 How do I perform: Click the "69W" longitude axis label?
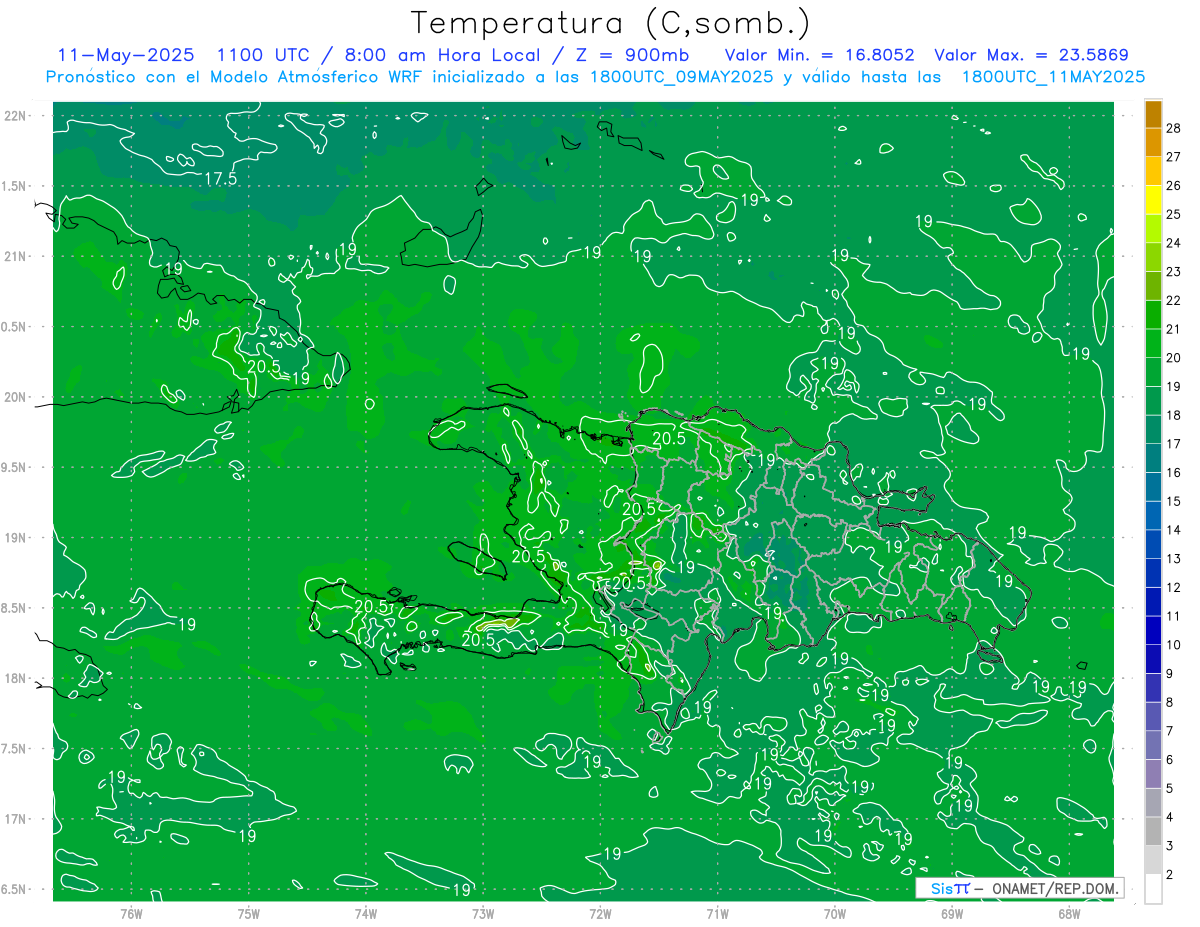952,913
